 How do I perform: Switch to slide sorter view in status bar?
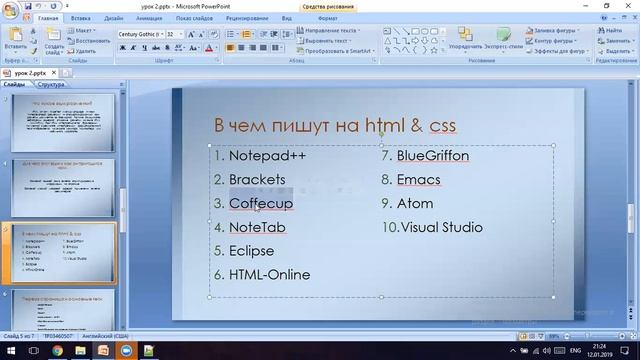pos(532,336)
